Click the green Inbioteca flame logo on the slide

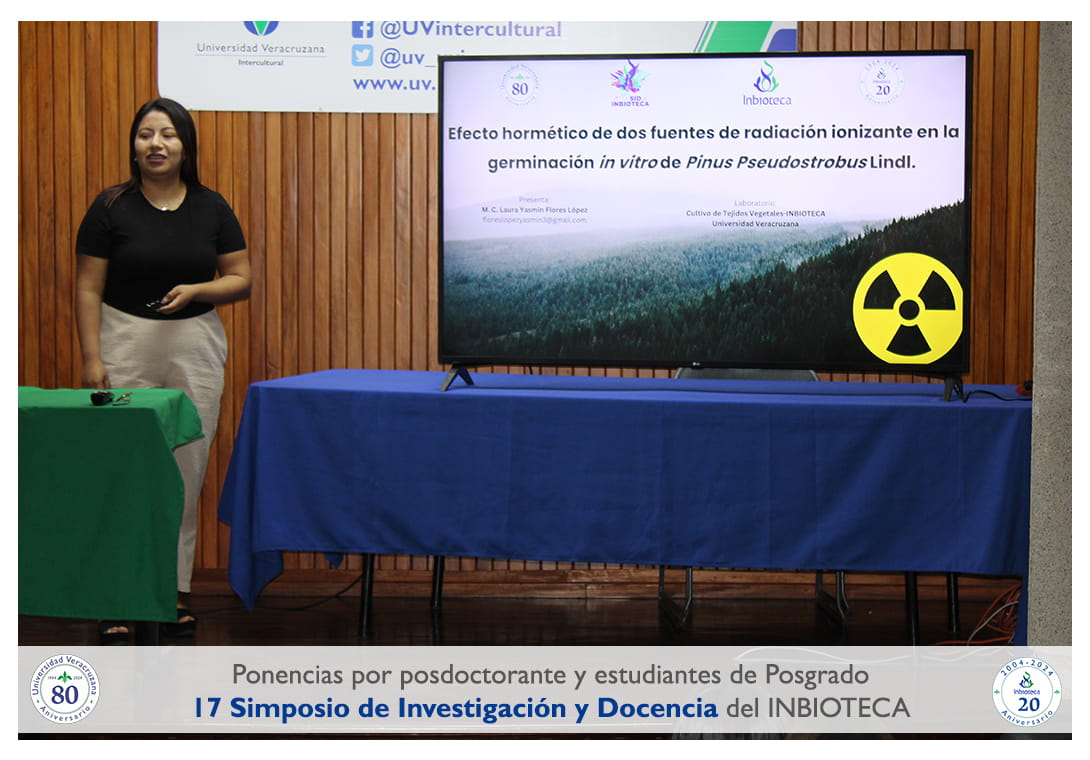(x=766, y=84)
